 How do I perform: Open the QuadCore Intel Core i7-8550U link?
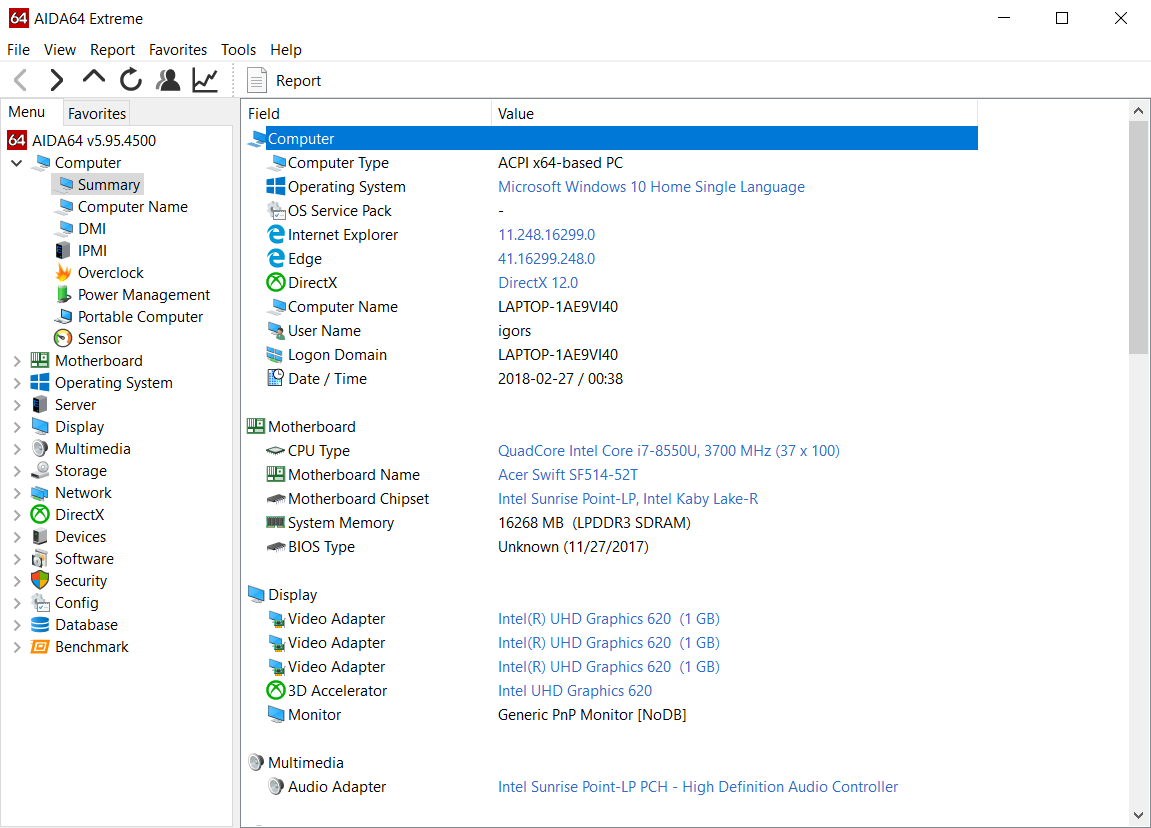tap(669, 451)
